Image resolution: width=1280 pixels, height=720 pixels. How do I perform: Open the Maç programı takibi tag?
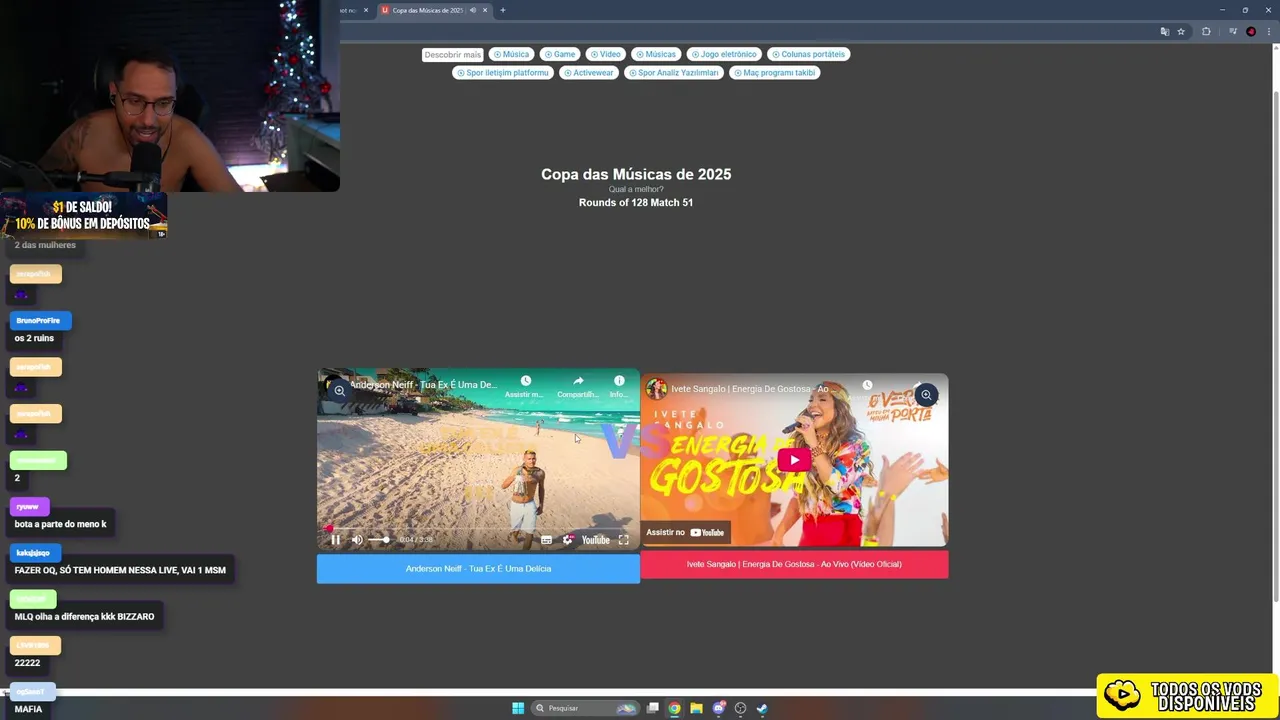(x=774, y=73)
